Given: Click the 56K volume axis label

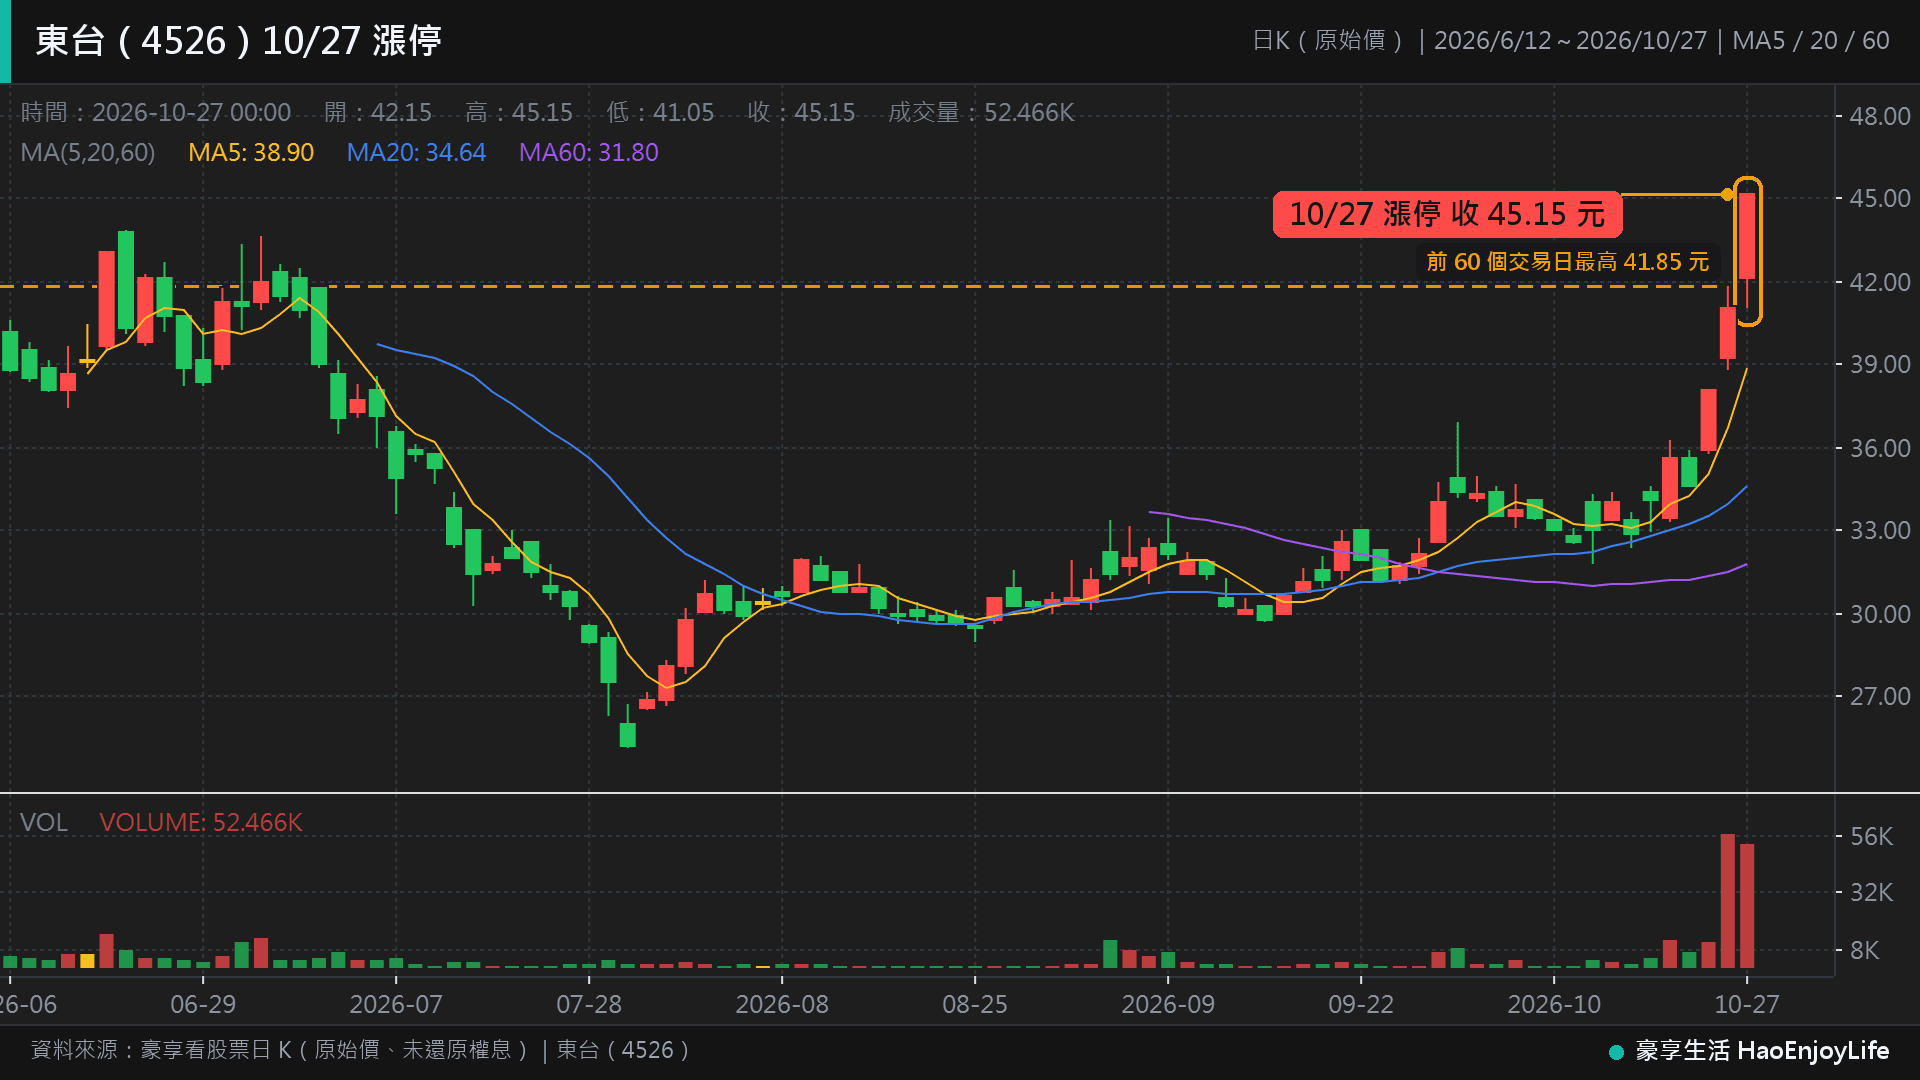Looking at the screenshot, I should click(1871, 836).
